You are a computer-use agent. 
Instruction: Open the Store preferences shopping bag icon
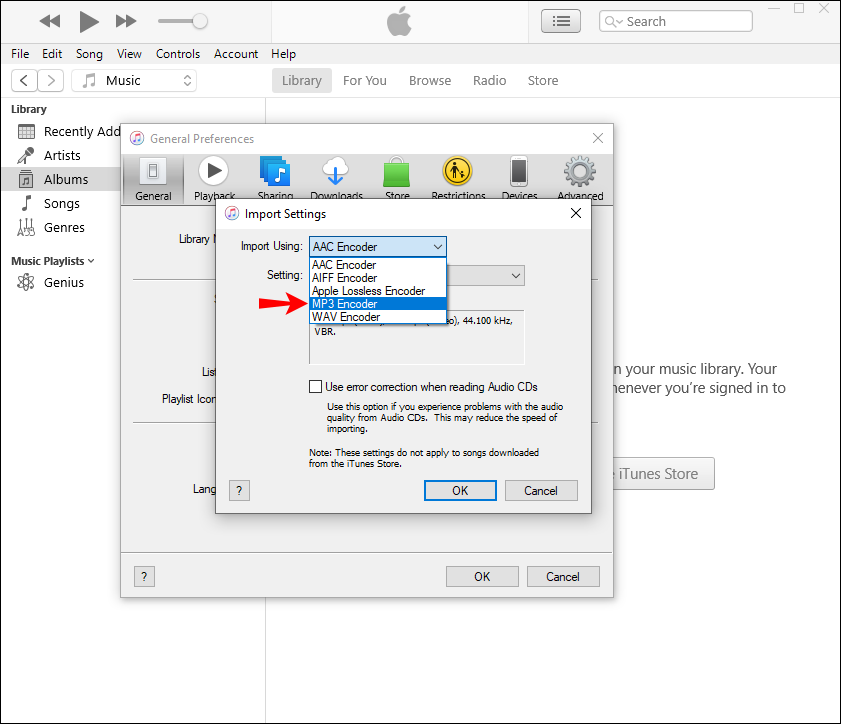pos(397,179)
